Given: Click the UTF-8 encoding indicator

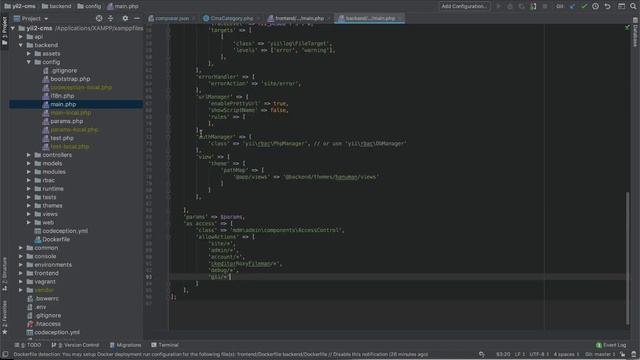Looking at the screenshot, I should [x=539, y=354].
